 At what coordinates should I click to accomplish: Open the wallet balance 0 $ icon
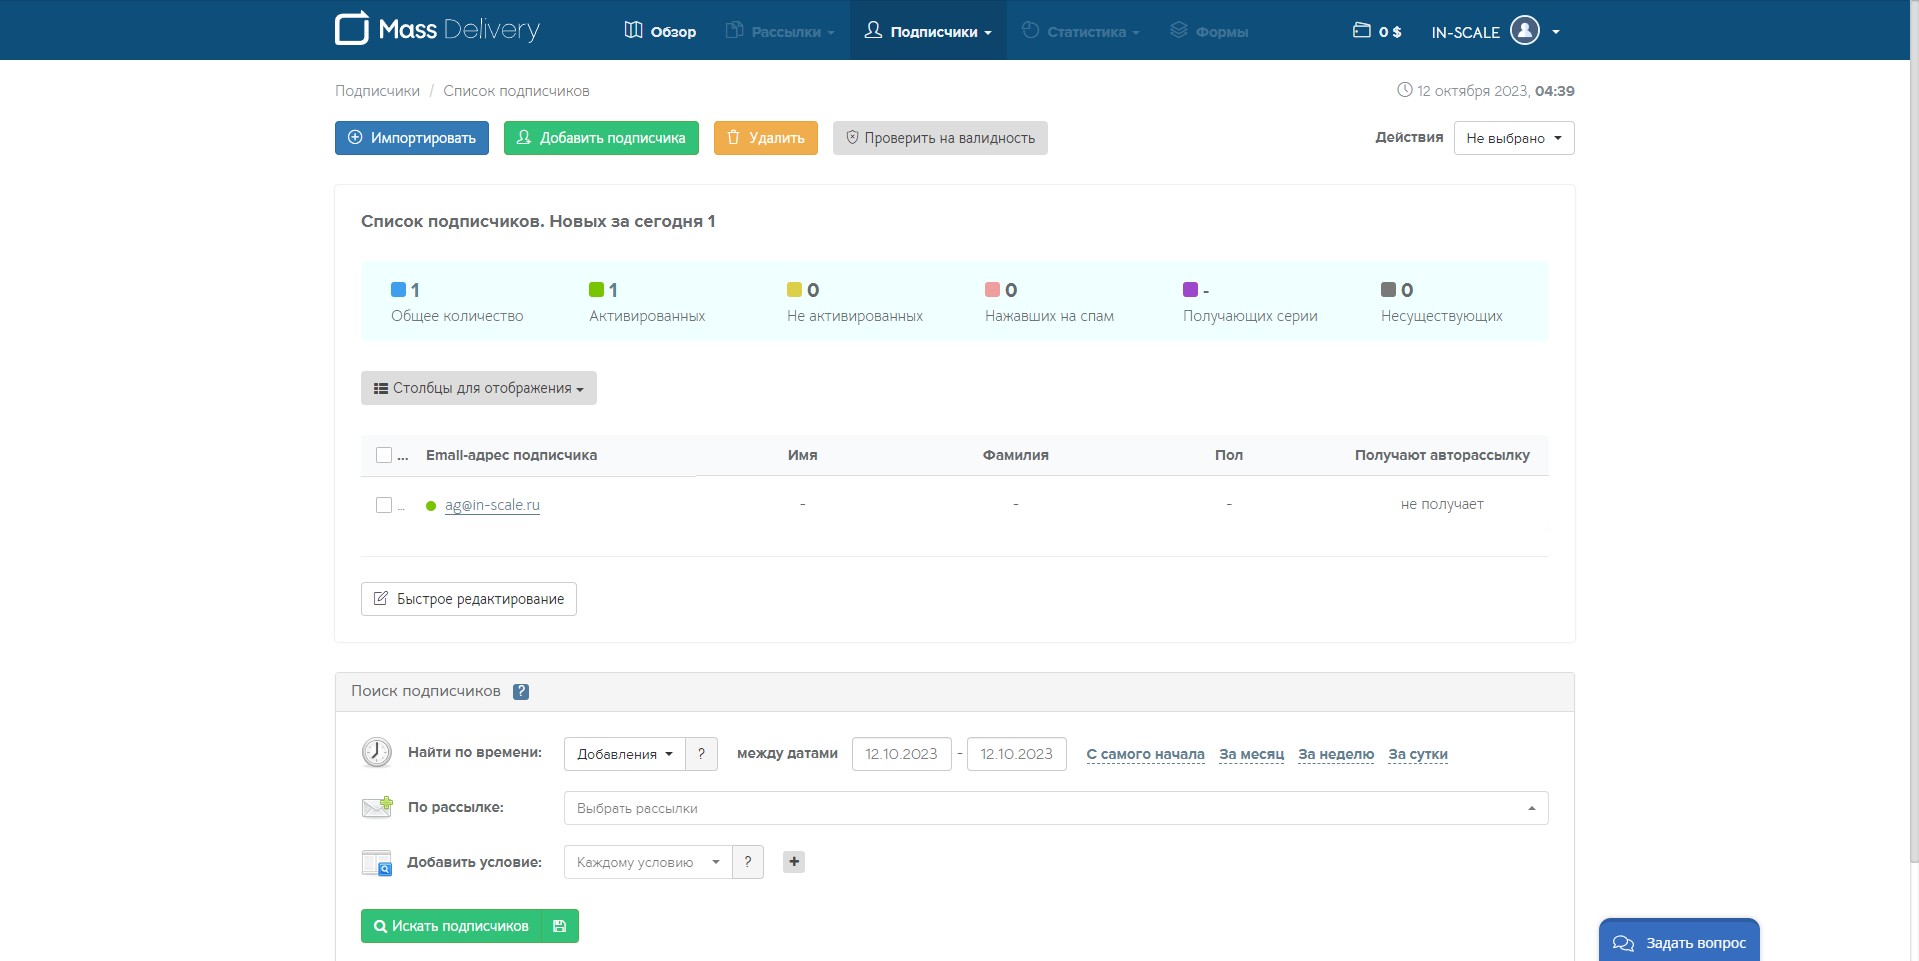pyautogui.click(x=1361, y=30)
